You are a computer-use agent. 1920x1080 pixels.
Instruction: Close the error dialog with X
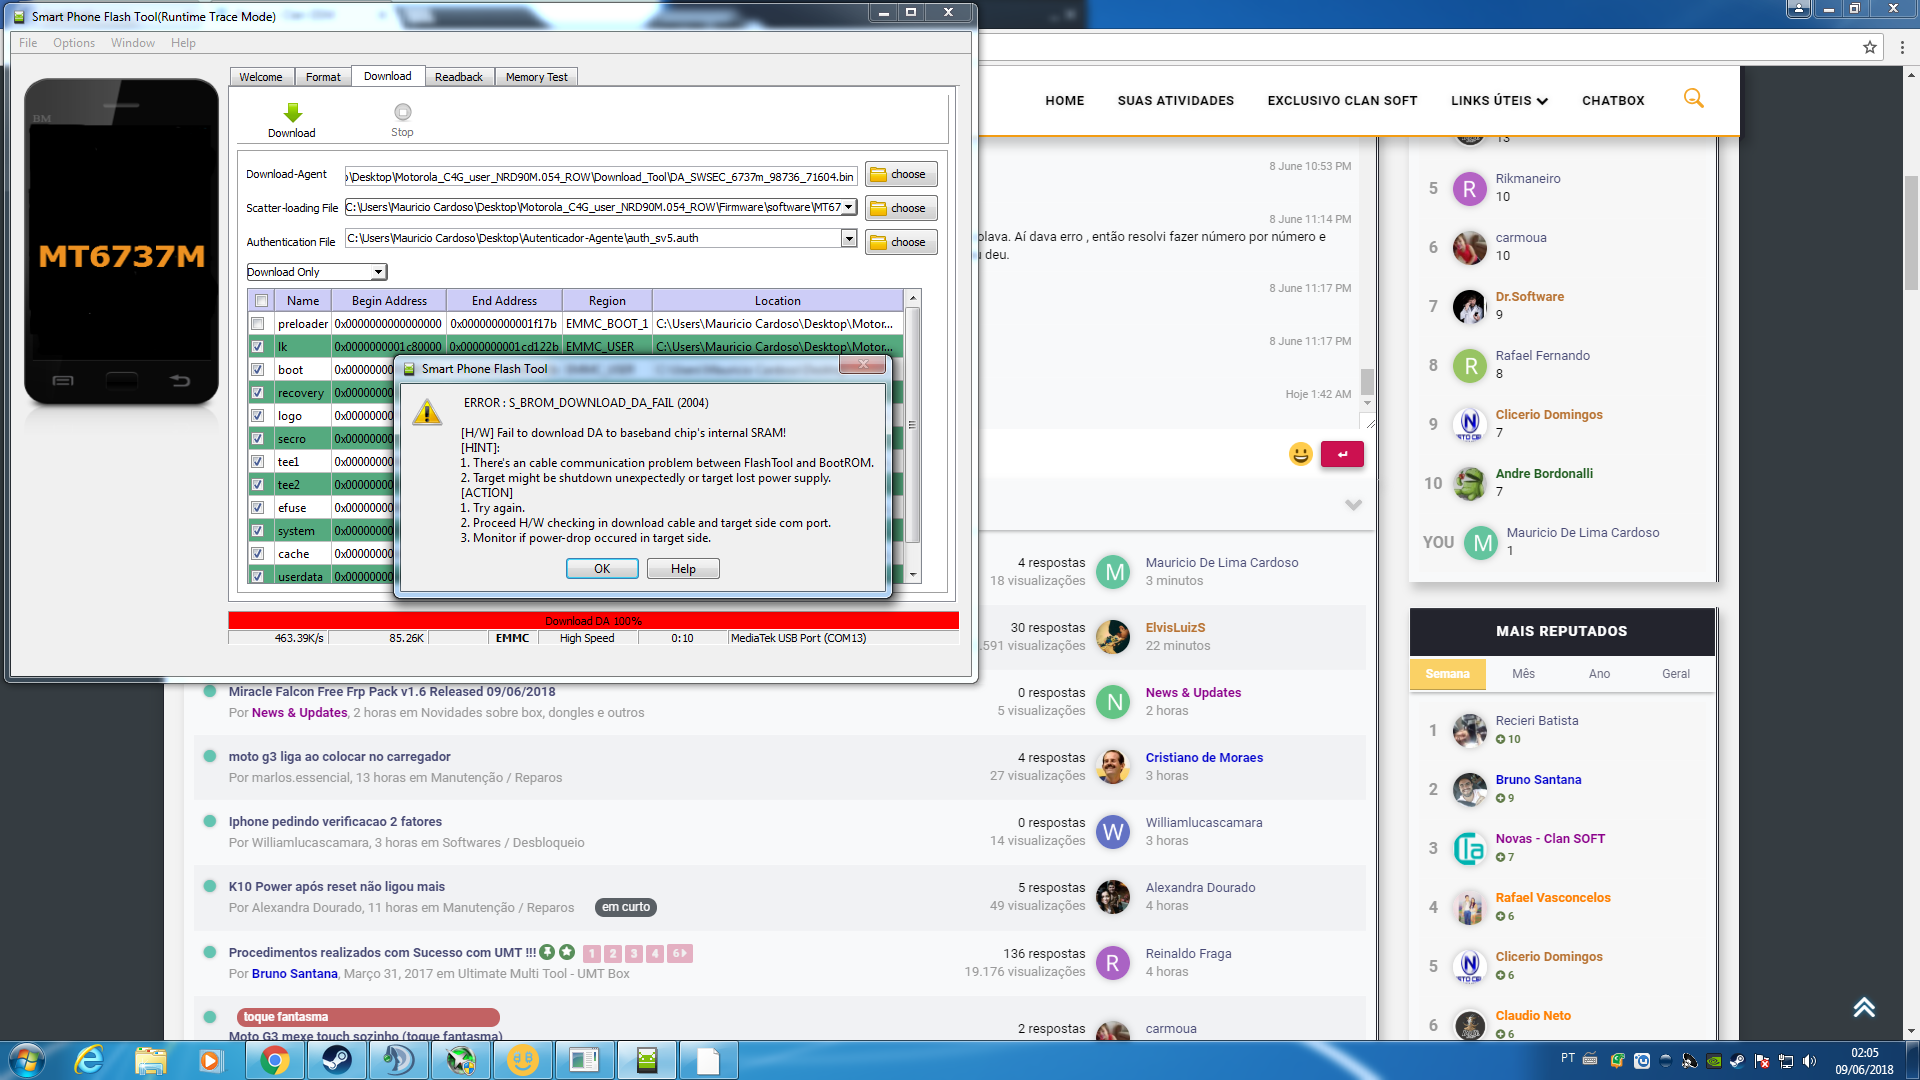pyautogui.click(x=863, y=365)
